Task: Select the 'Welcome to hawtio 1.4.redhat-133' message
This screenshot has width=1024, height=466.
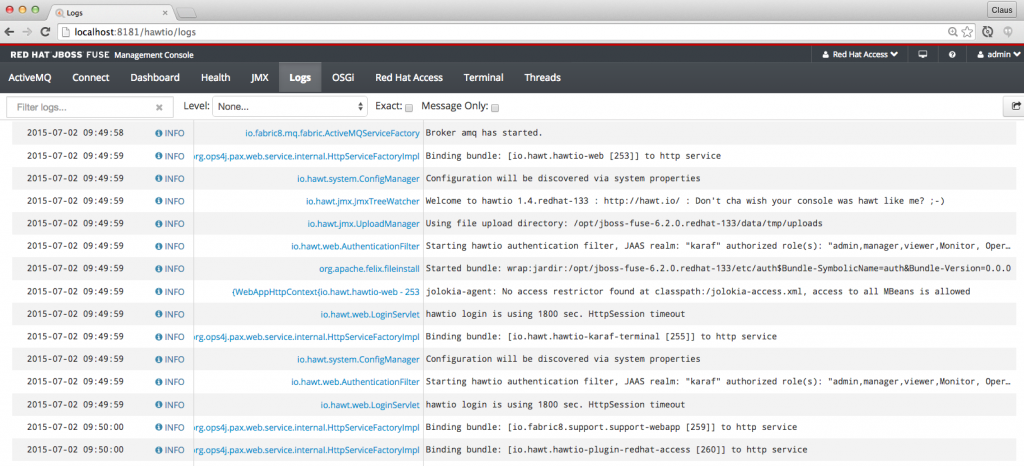Action: (x=685, y=201)
